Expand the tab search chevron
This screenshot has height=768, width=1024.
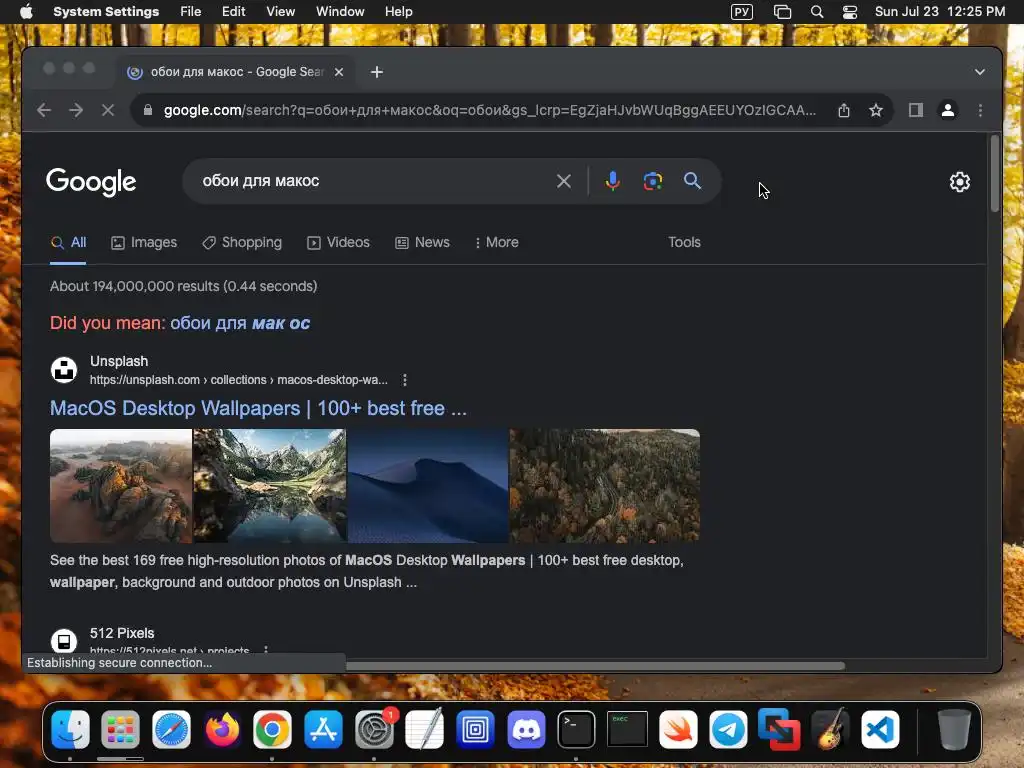(980, 72)
